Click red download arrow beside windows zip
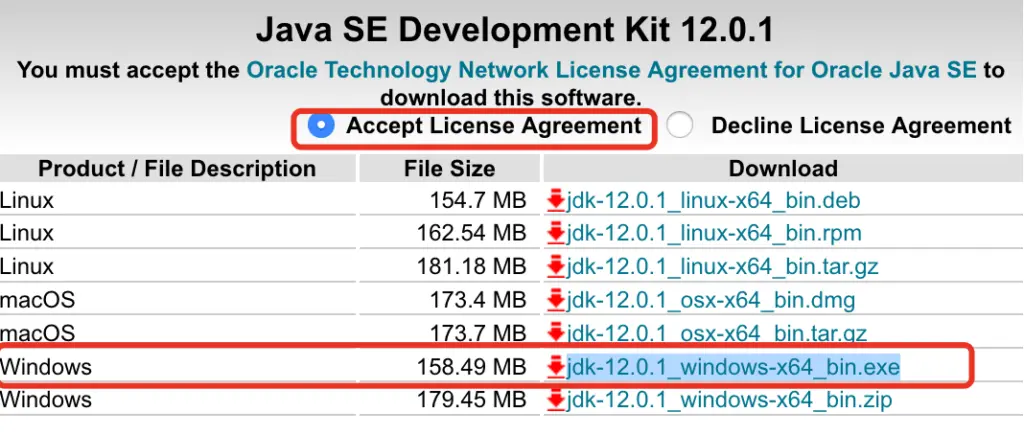This screenshot has height=435, width=1024. (556, 400)
